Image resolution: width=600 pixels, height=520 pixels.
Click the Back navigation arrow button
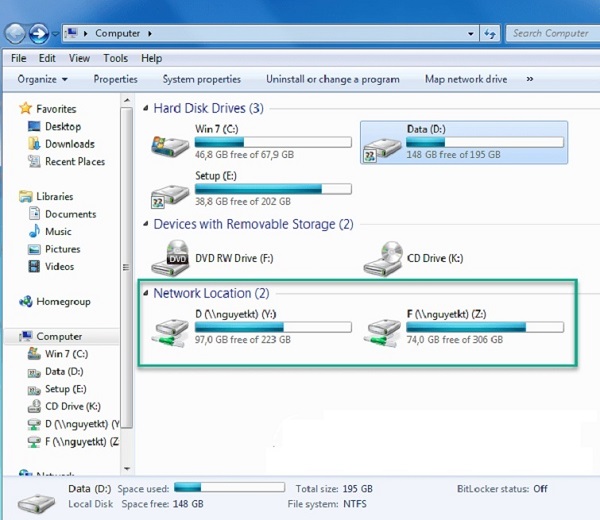[x=17, y=33]
